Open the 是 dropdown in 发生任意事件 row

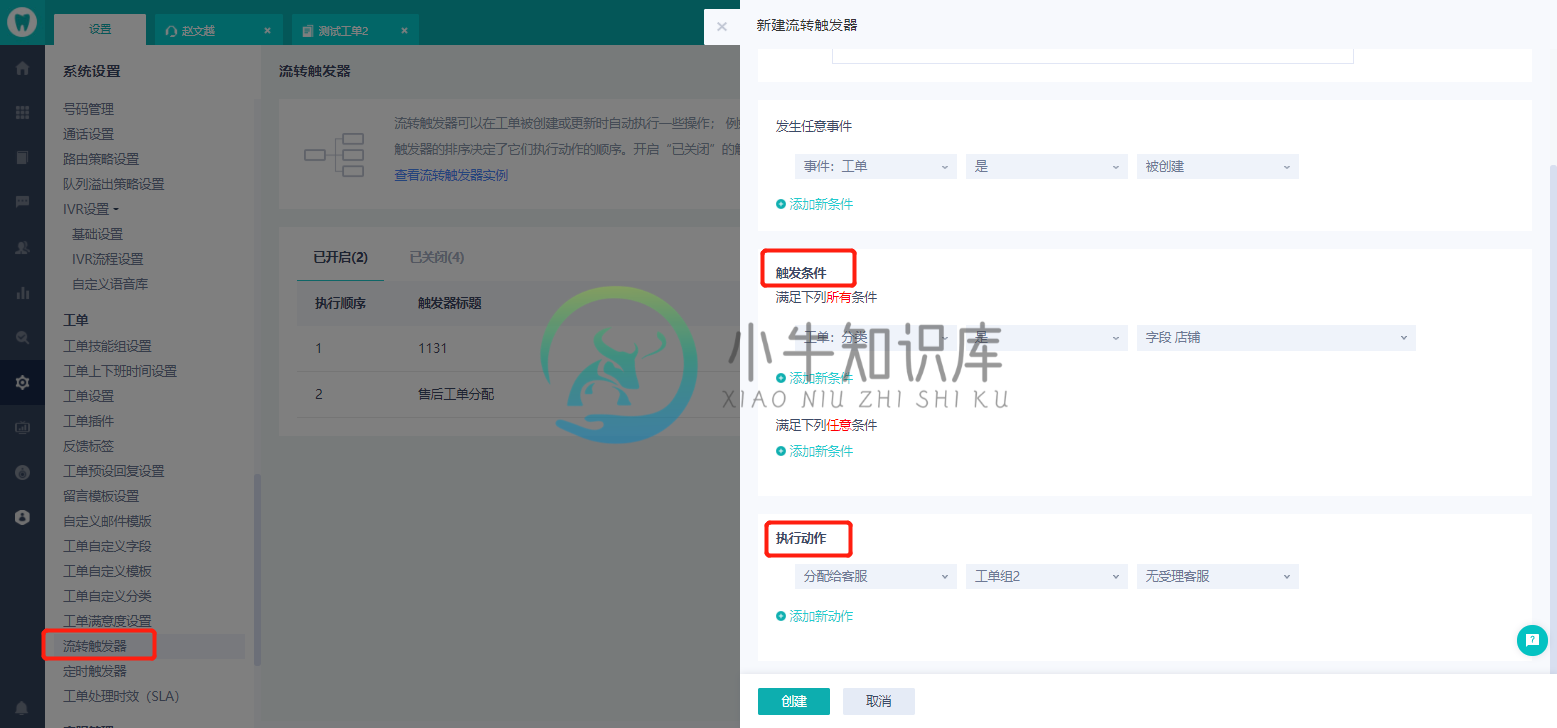pos(1047,167)
